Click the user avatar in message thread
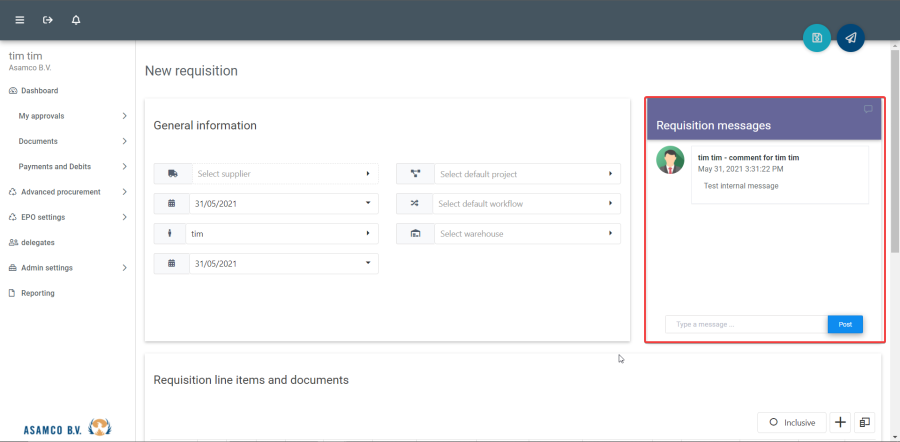 click(x=670, y=160)
